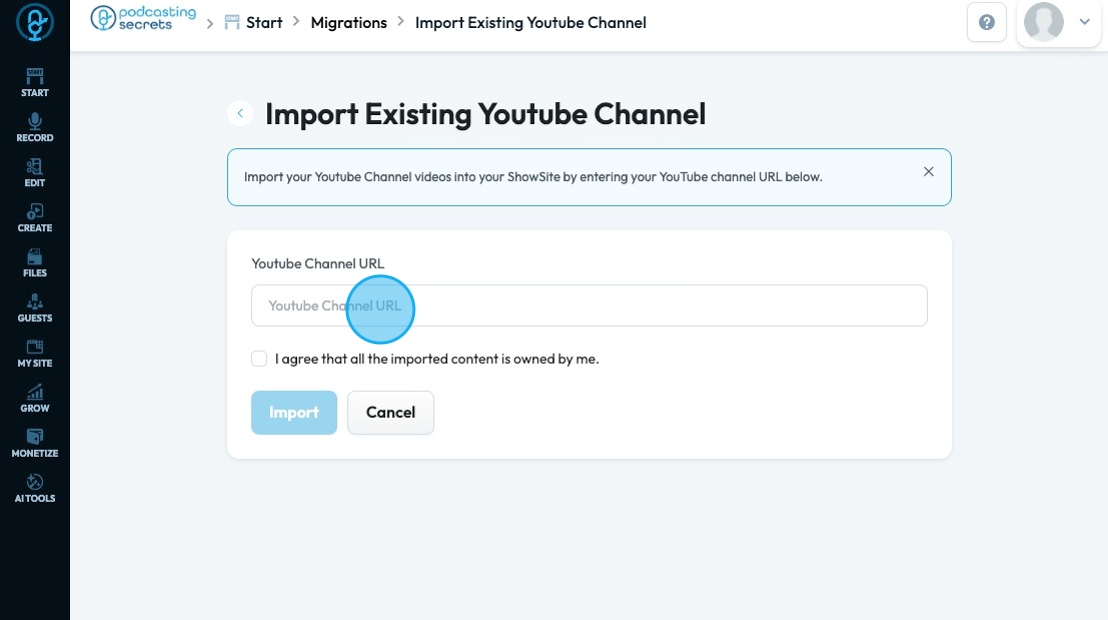
Task: Click the Podcasting Secrets header logo
Action: 143,18
